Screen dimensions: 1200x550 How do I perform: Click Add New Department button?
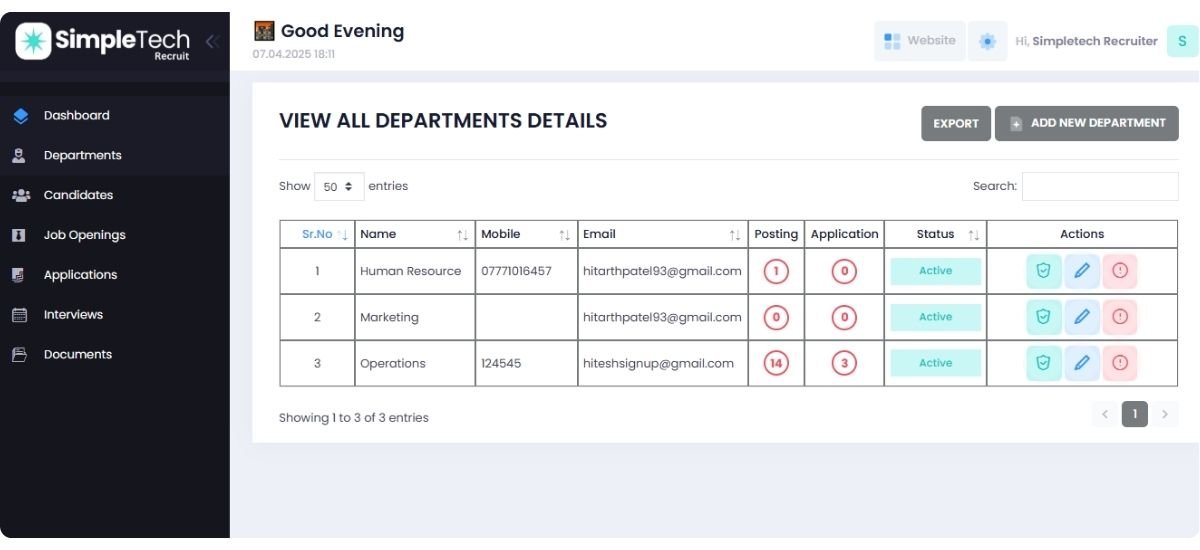[1086, 124]
